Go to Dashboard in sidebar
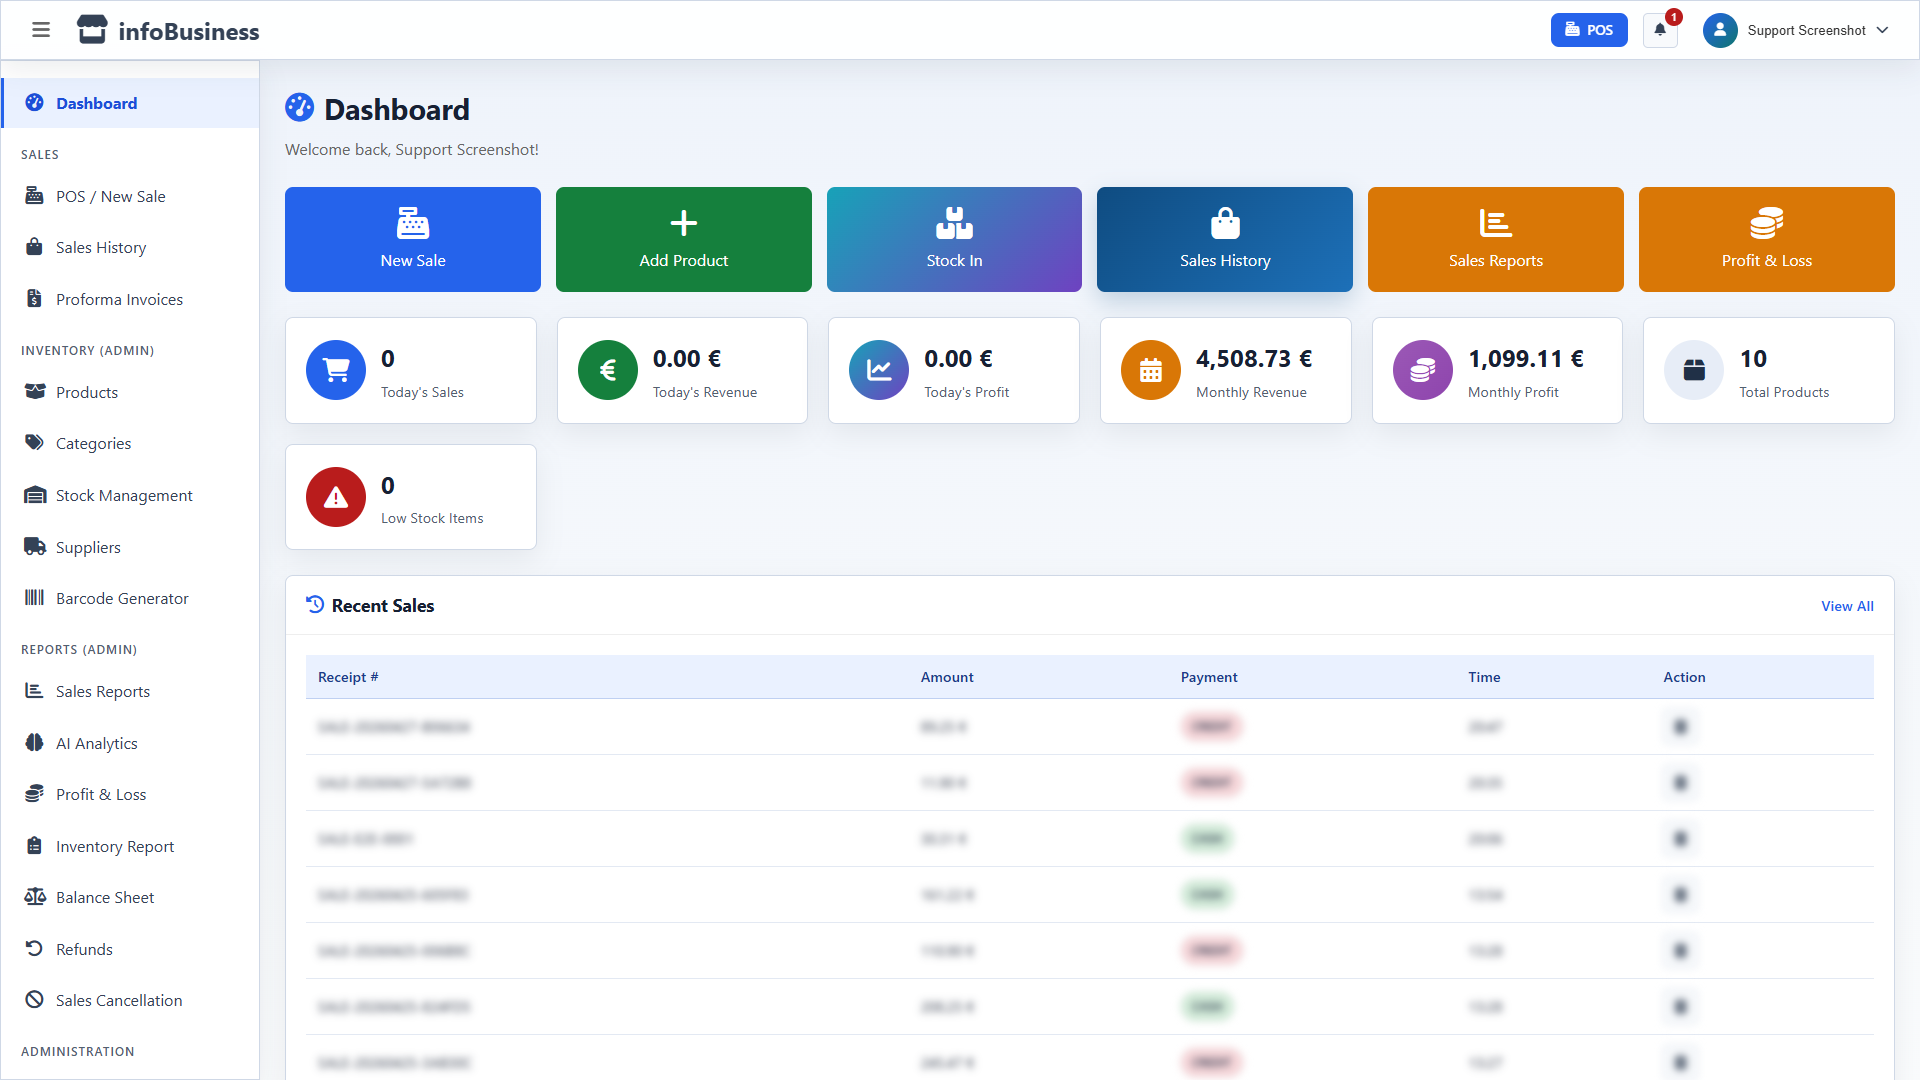Screen dimensions: 1920x1080 pos(130,103)
